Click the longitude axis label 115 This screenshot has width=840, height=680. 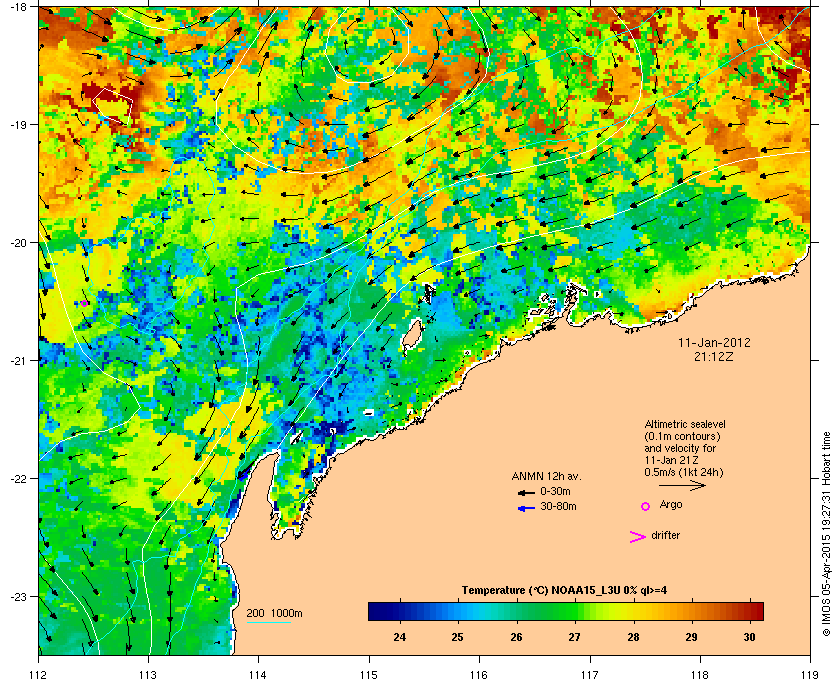tap(369, 674)
